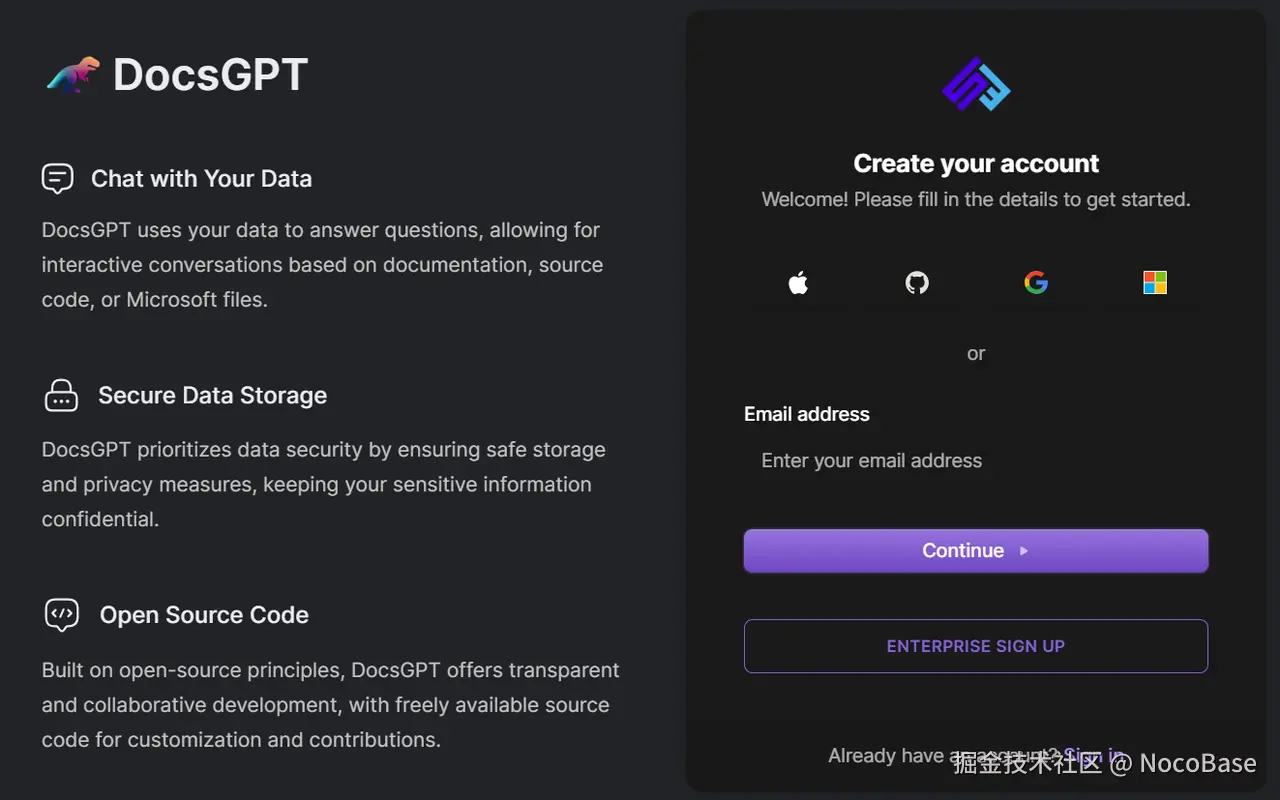Click the Open Source Code heading
1280x800 pixels.
(204, 615)
